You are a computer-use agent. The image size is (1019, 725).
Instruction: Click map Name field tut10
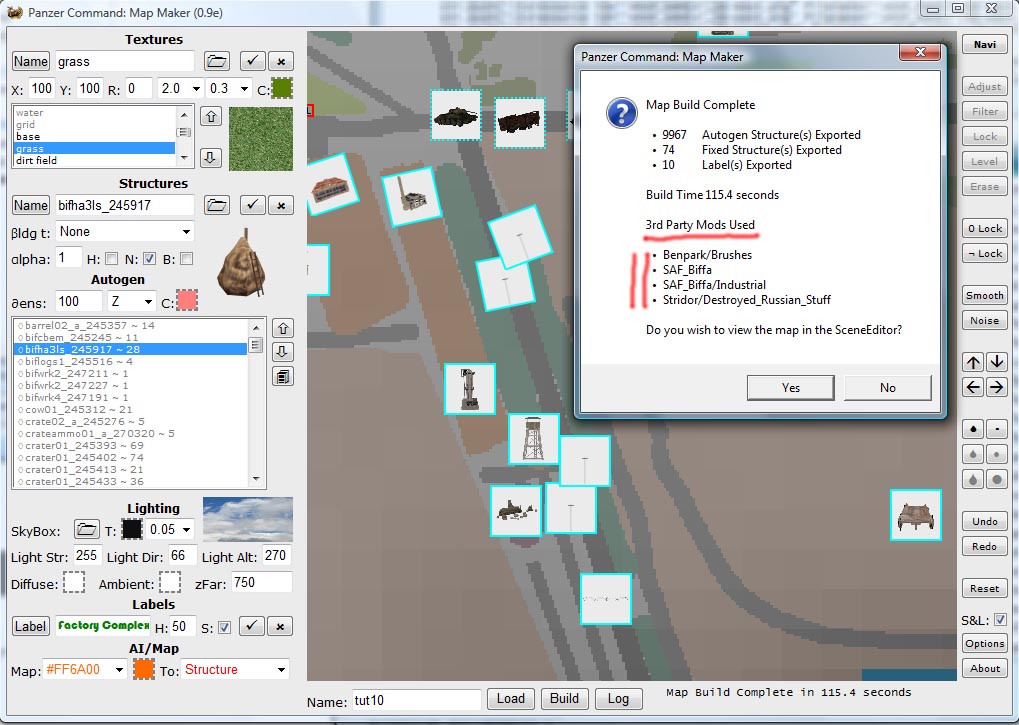[x=416, y=700]
